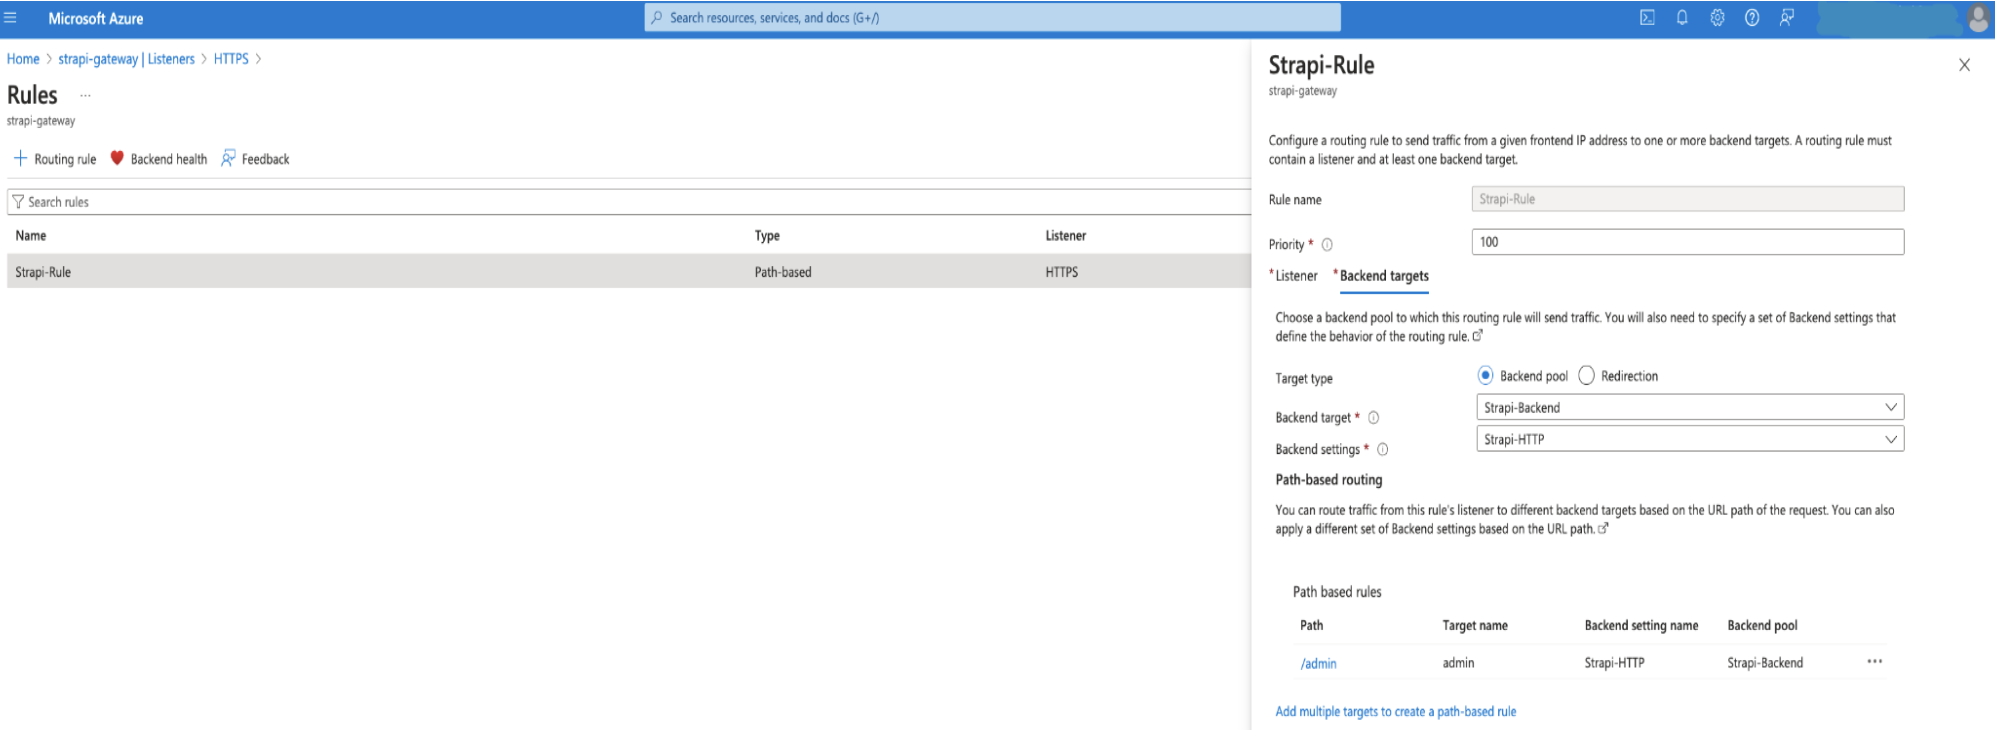Click the Backend health button
Image resolution: width=1996 pixels, height=730 pixels.
159,159
